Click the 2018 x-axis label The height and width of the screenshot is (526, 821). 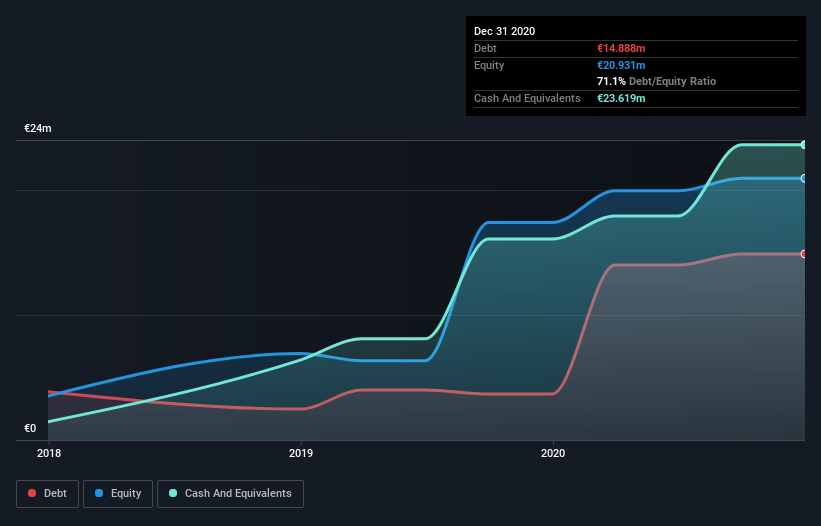[x=49, y=453]
